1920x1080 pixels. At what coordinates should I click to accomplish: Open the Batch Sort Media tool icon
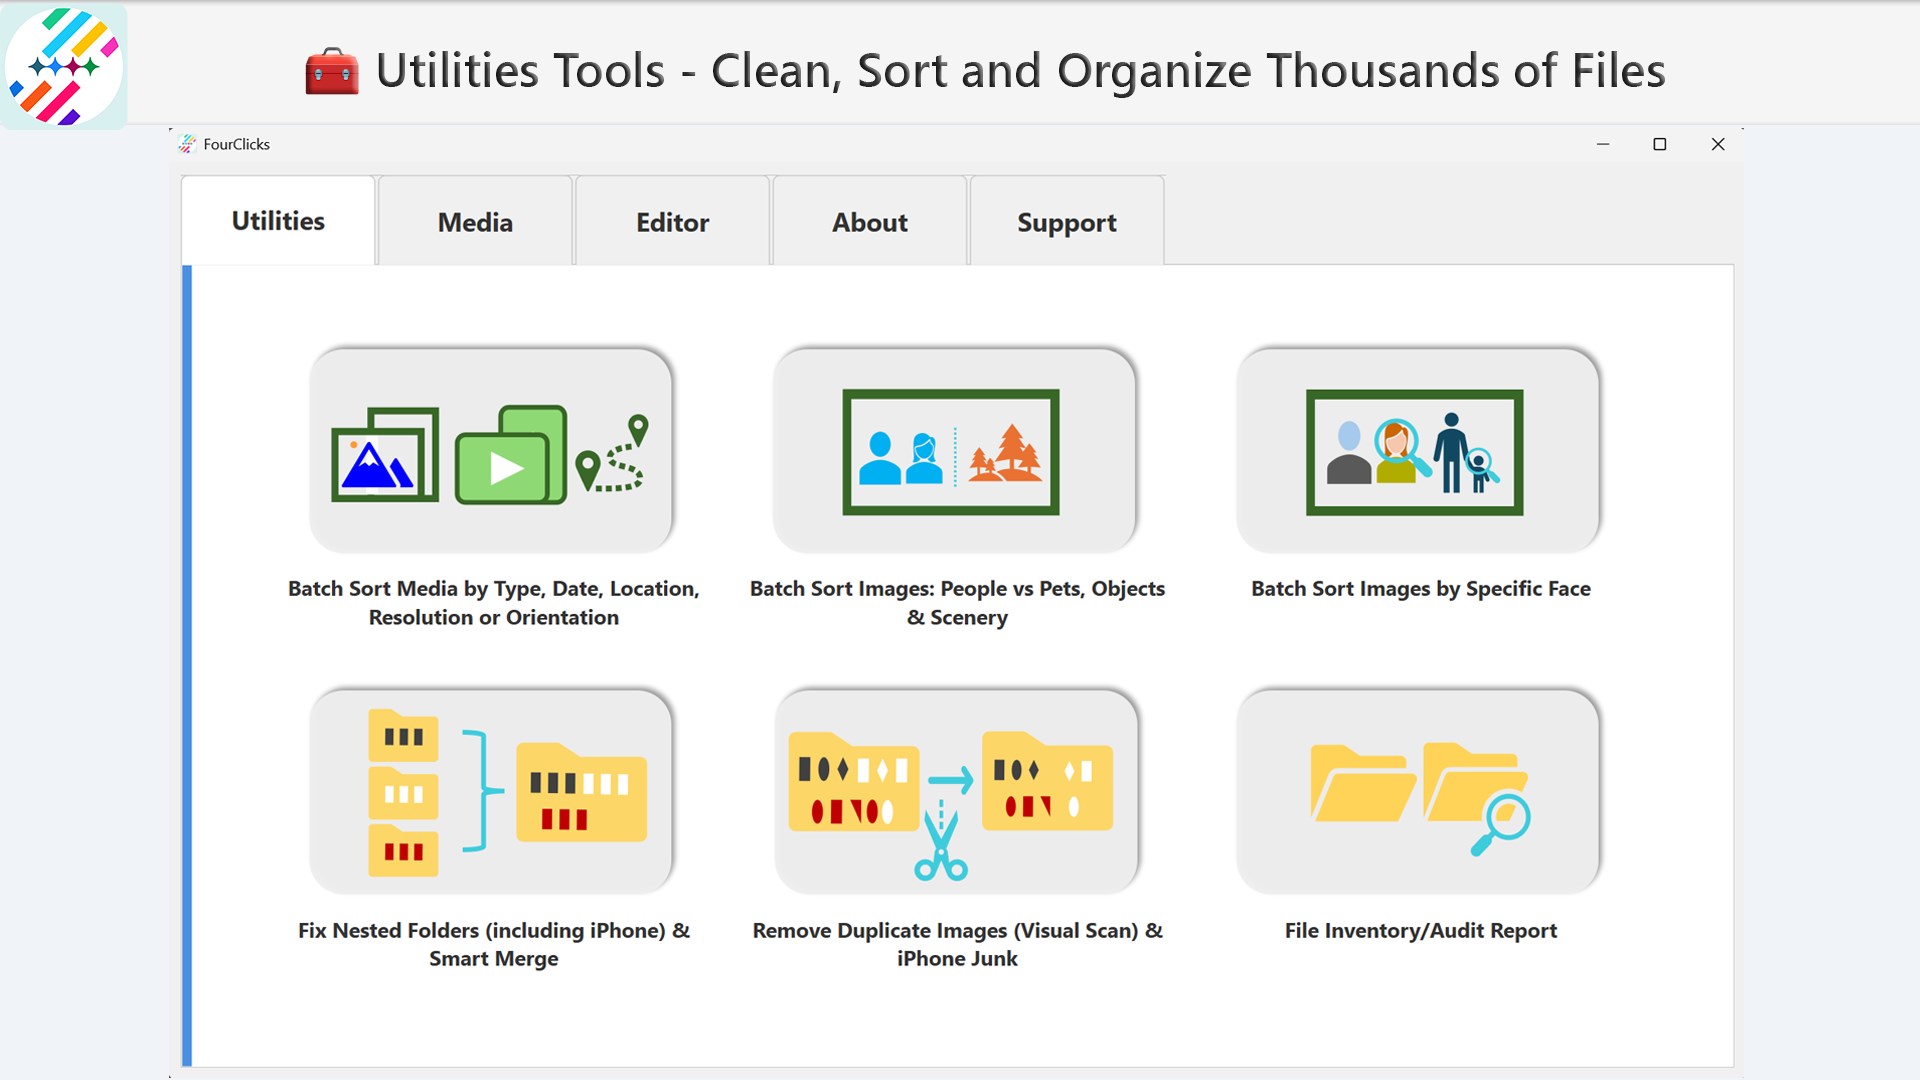[492, 450]
